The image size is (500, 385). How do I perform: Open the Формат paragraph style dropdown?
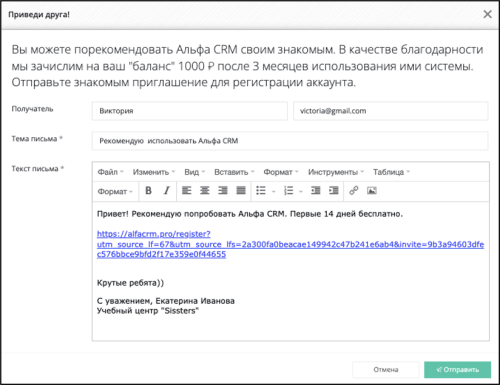(115, 191)
